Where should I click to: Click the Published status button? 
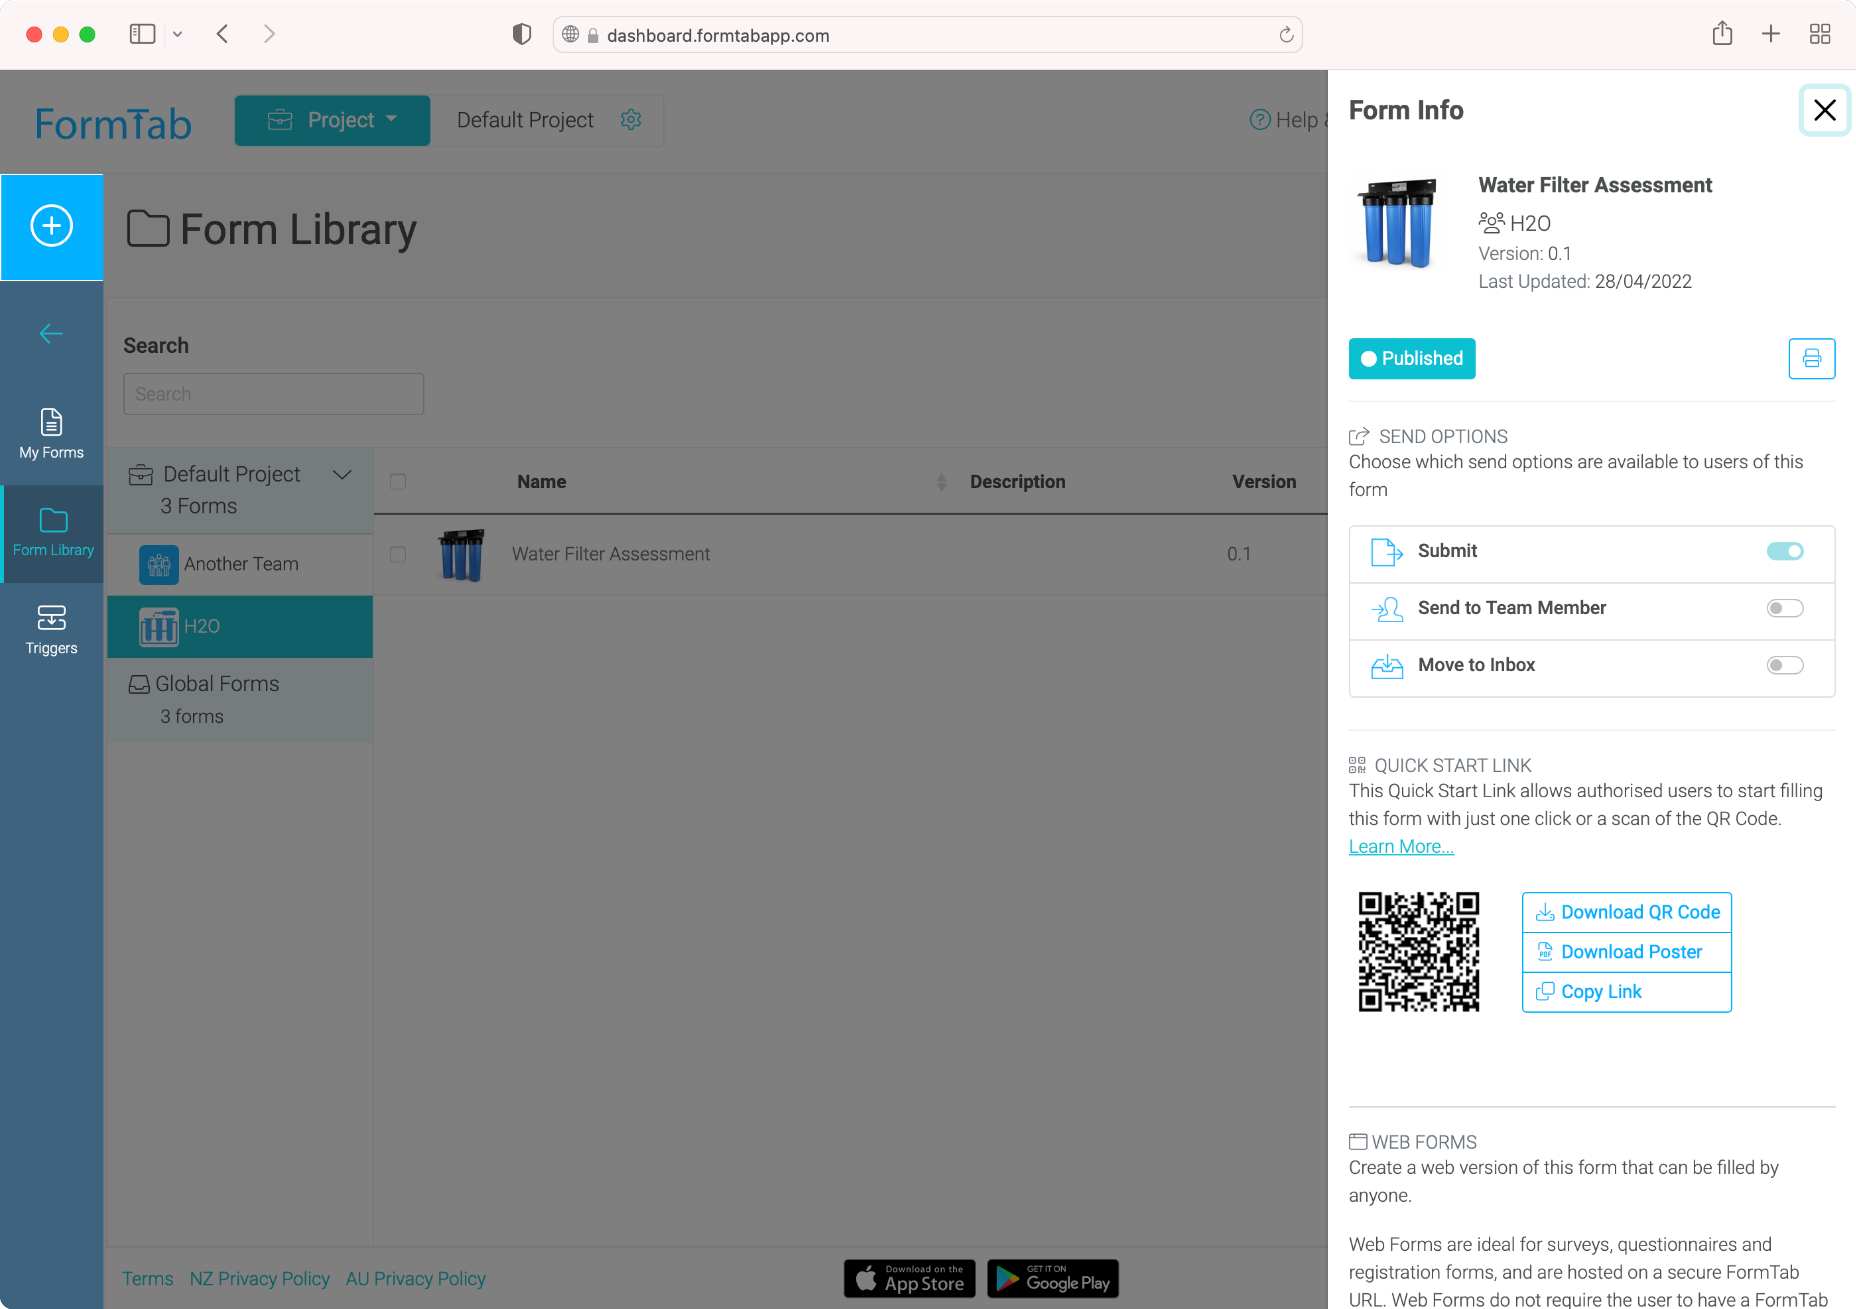(x=1412, y=359)
